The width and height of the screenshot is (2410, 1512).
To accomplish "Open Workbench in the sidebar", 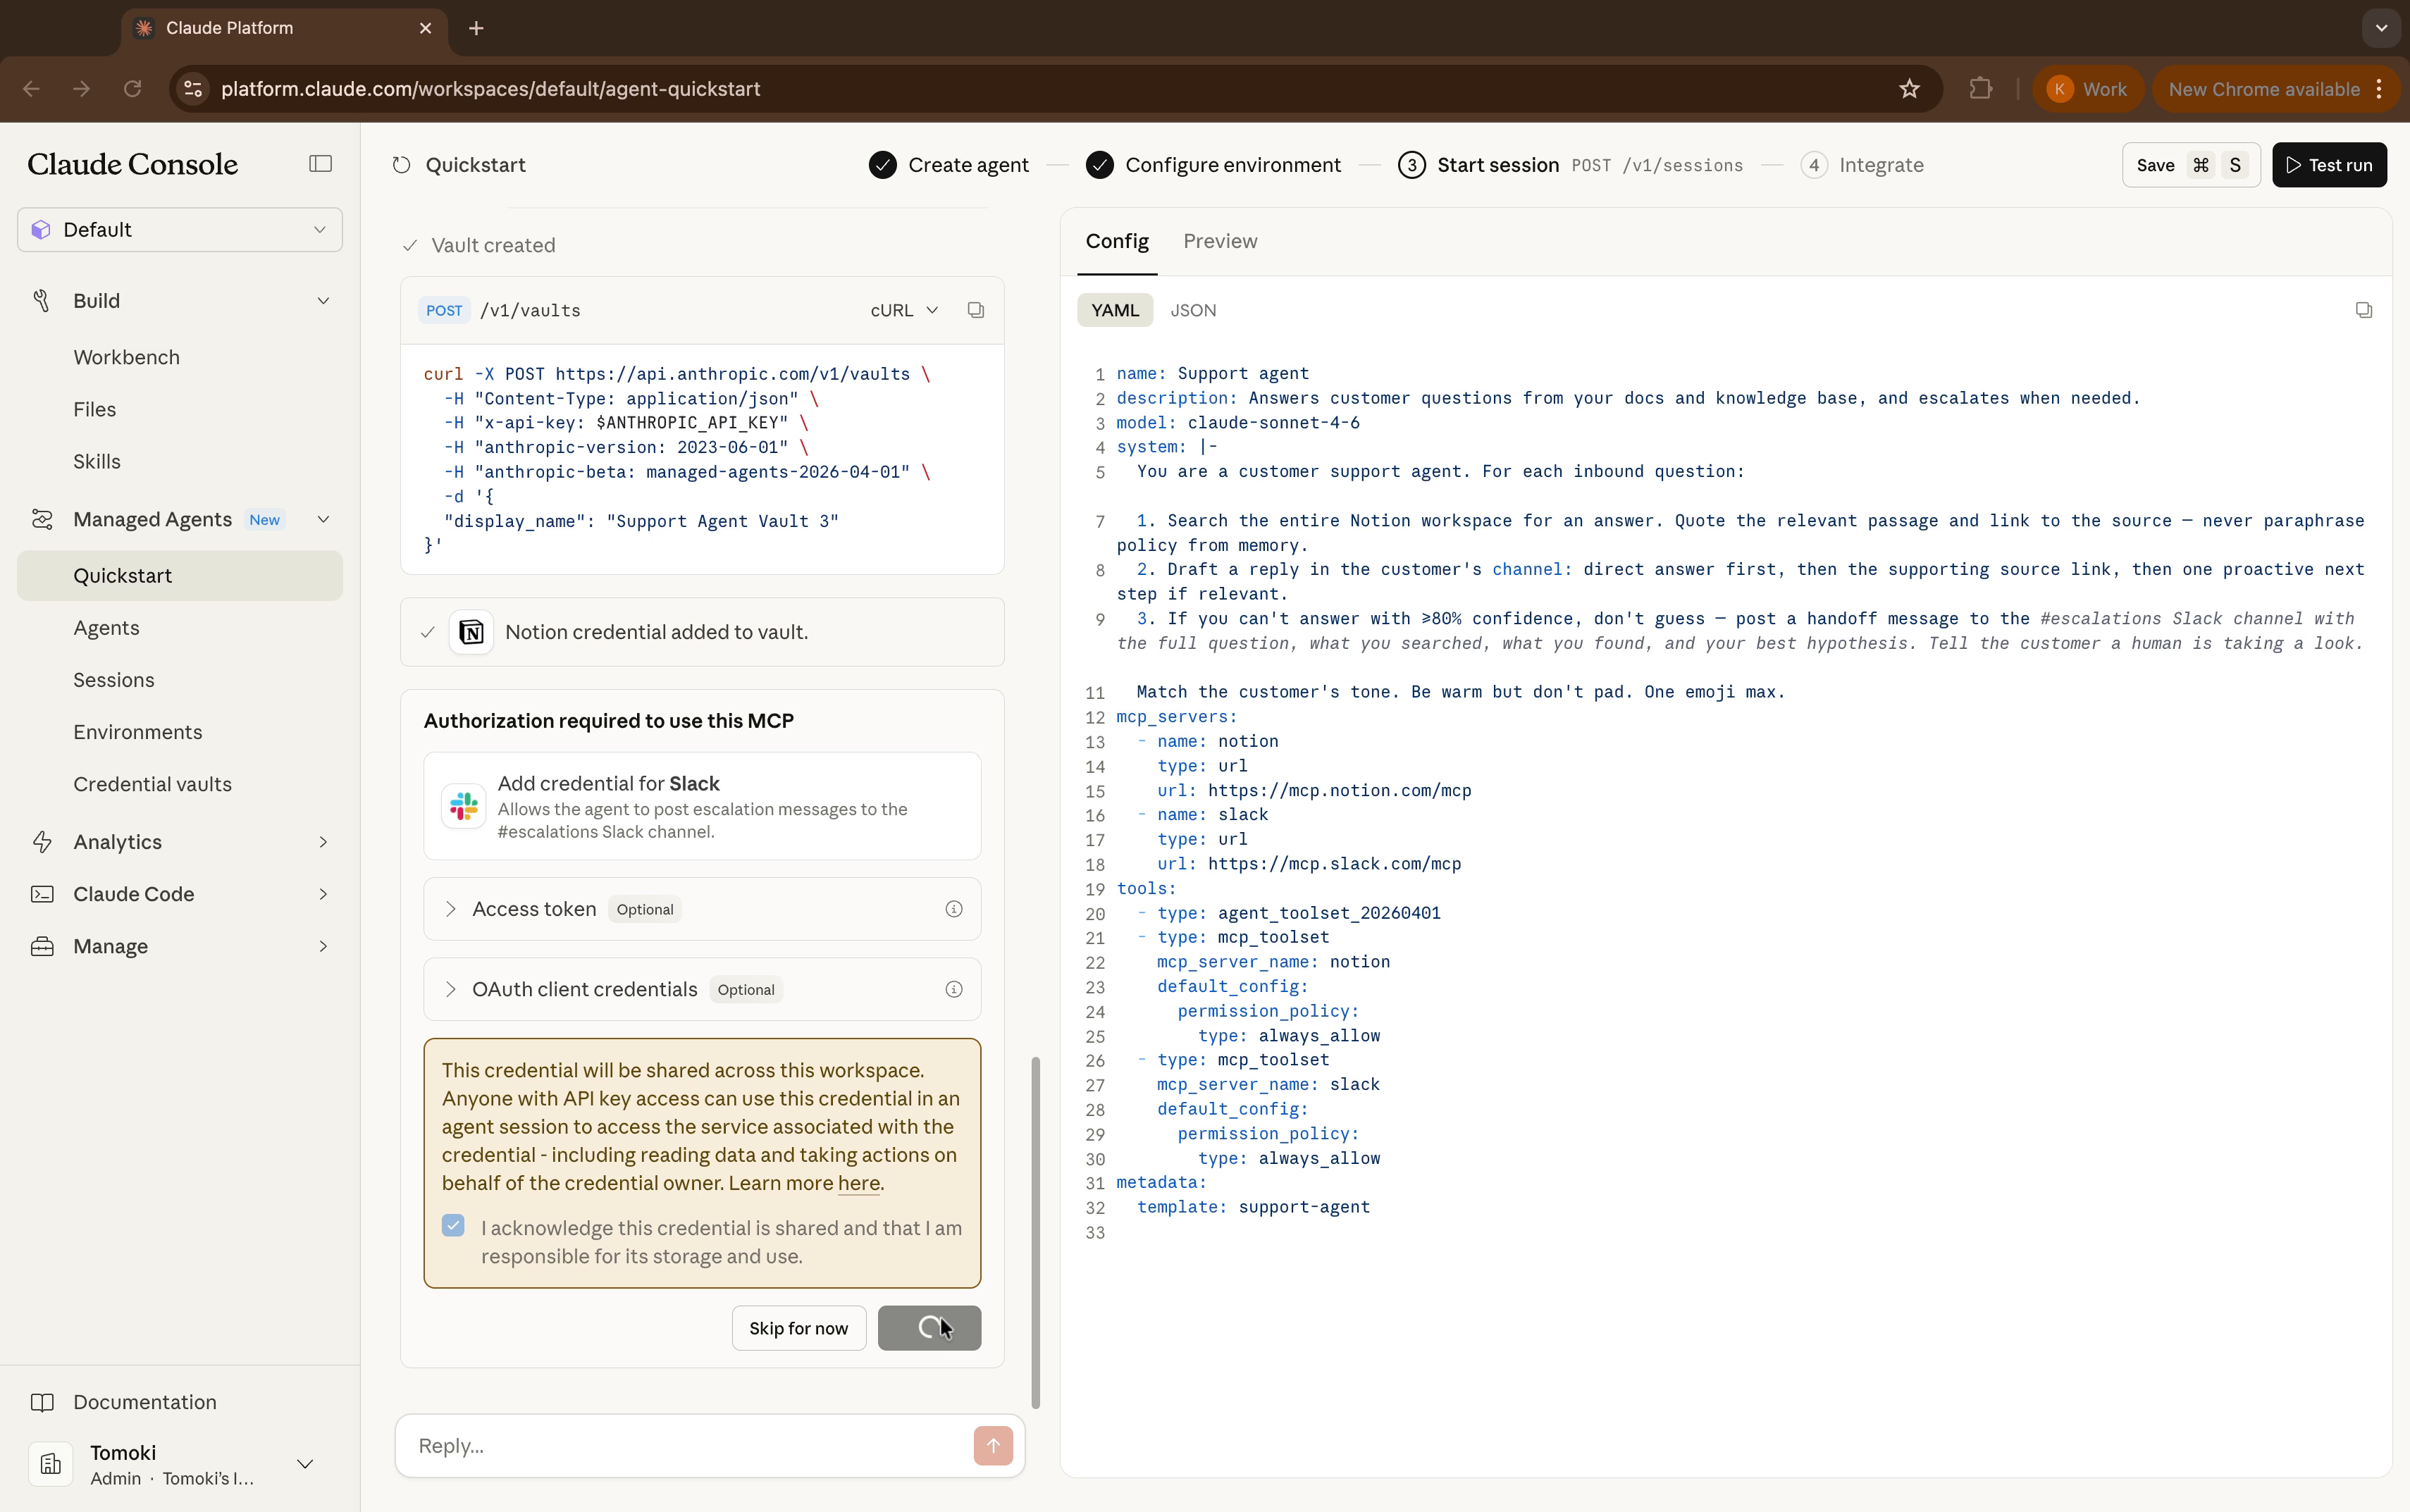I will [x=126, y=357].
